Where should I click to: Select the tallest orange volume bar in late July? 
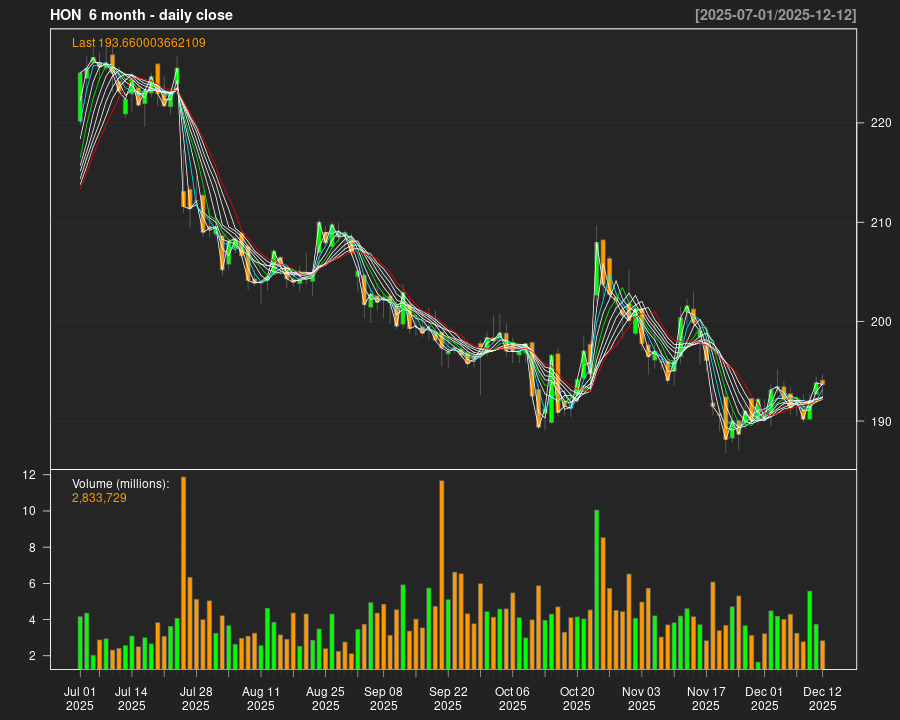183,572
